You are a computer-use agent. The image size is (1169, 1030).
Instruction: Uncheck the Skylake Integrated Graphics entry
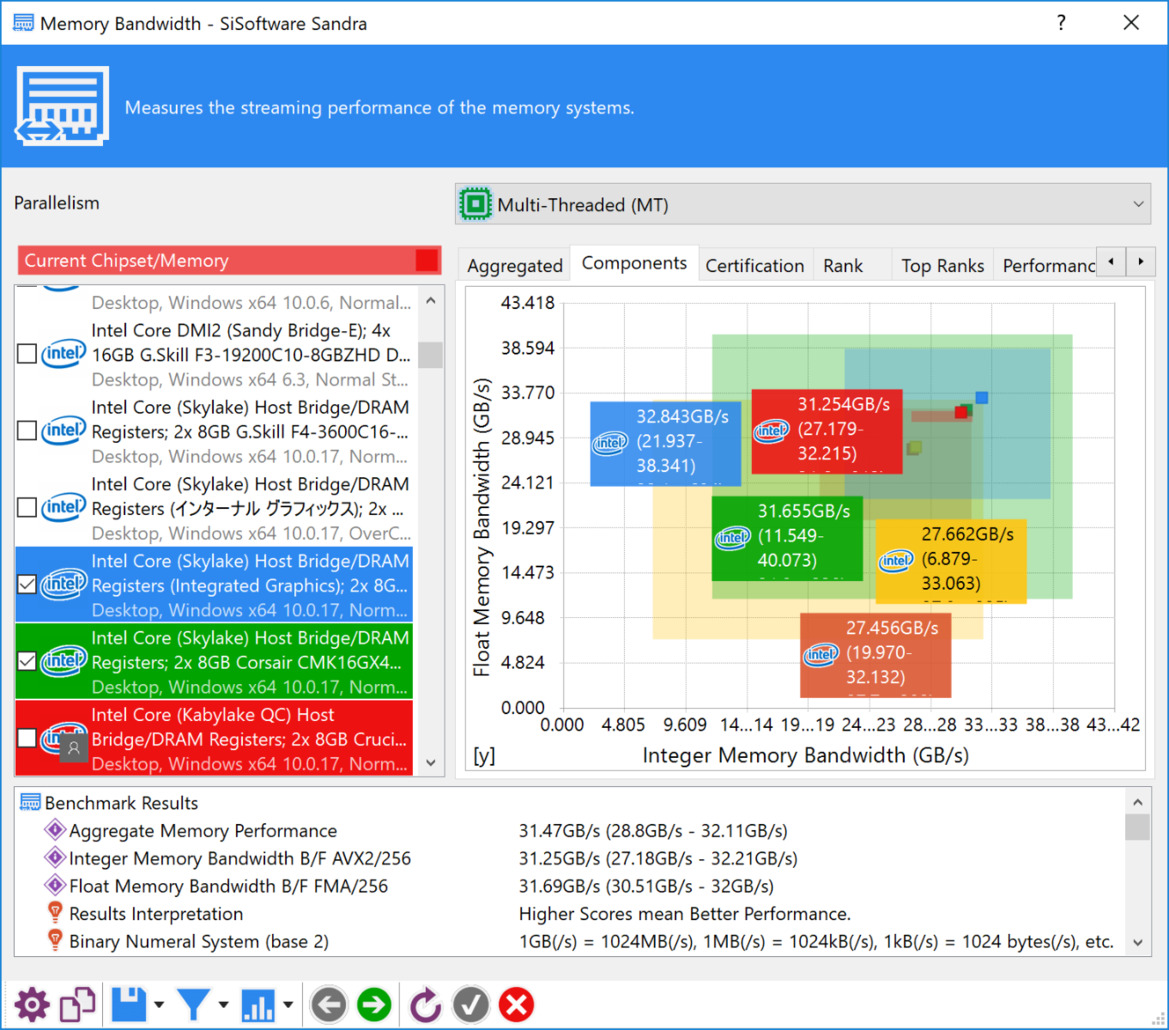click(27, 584)
